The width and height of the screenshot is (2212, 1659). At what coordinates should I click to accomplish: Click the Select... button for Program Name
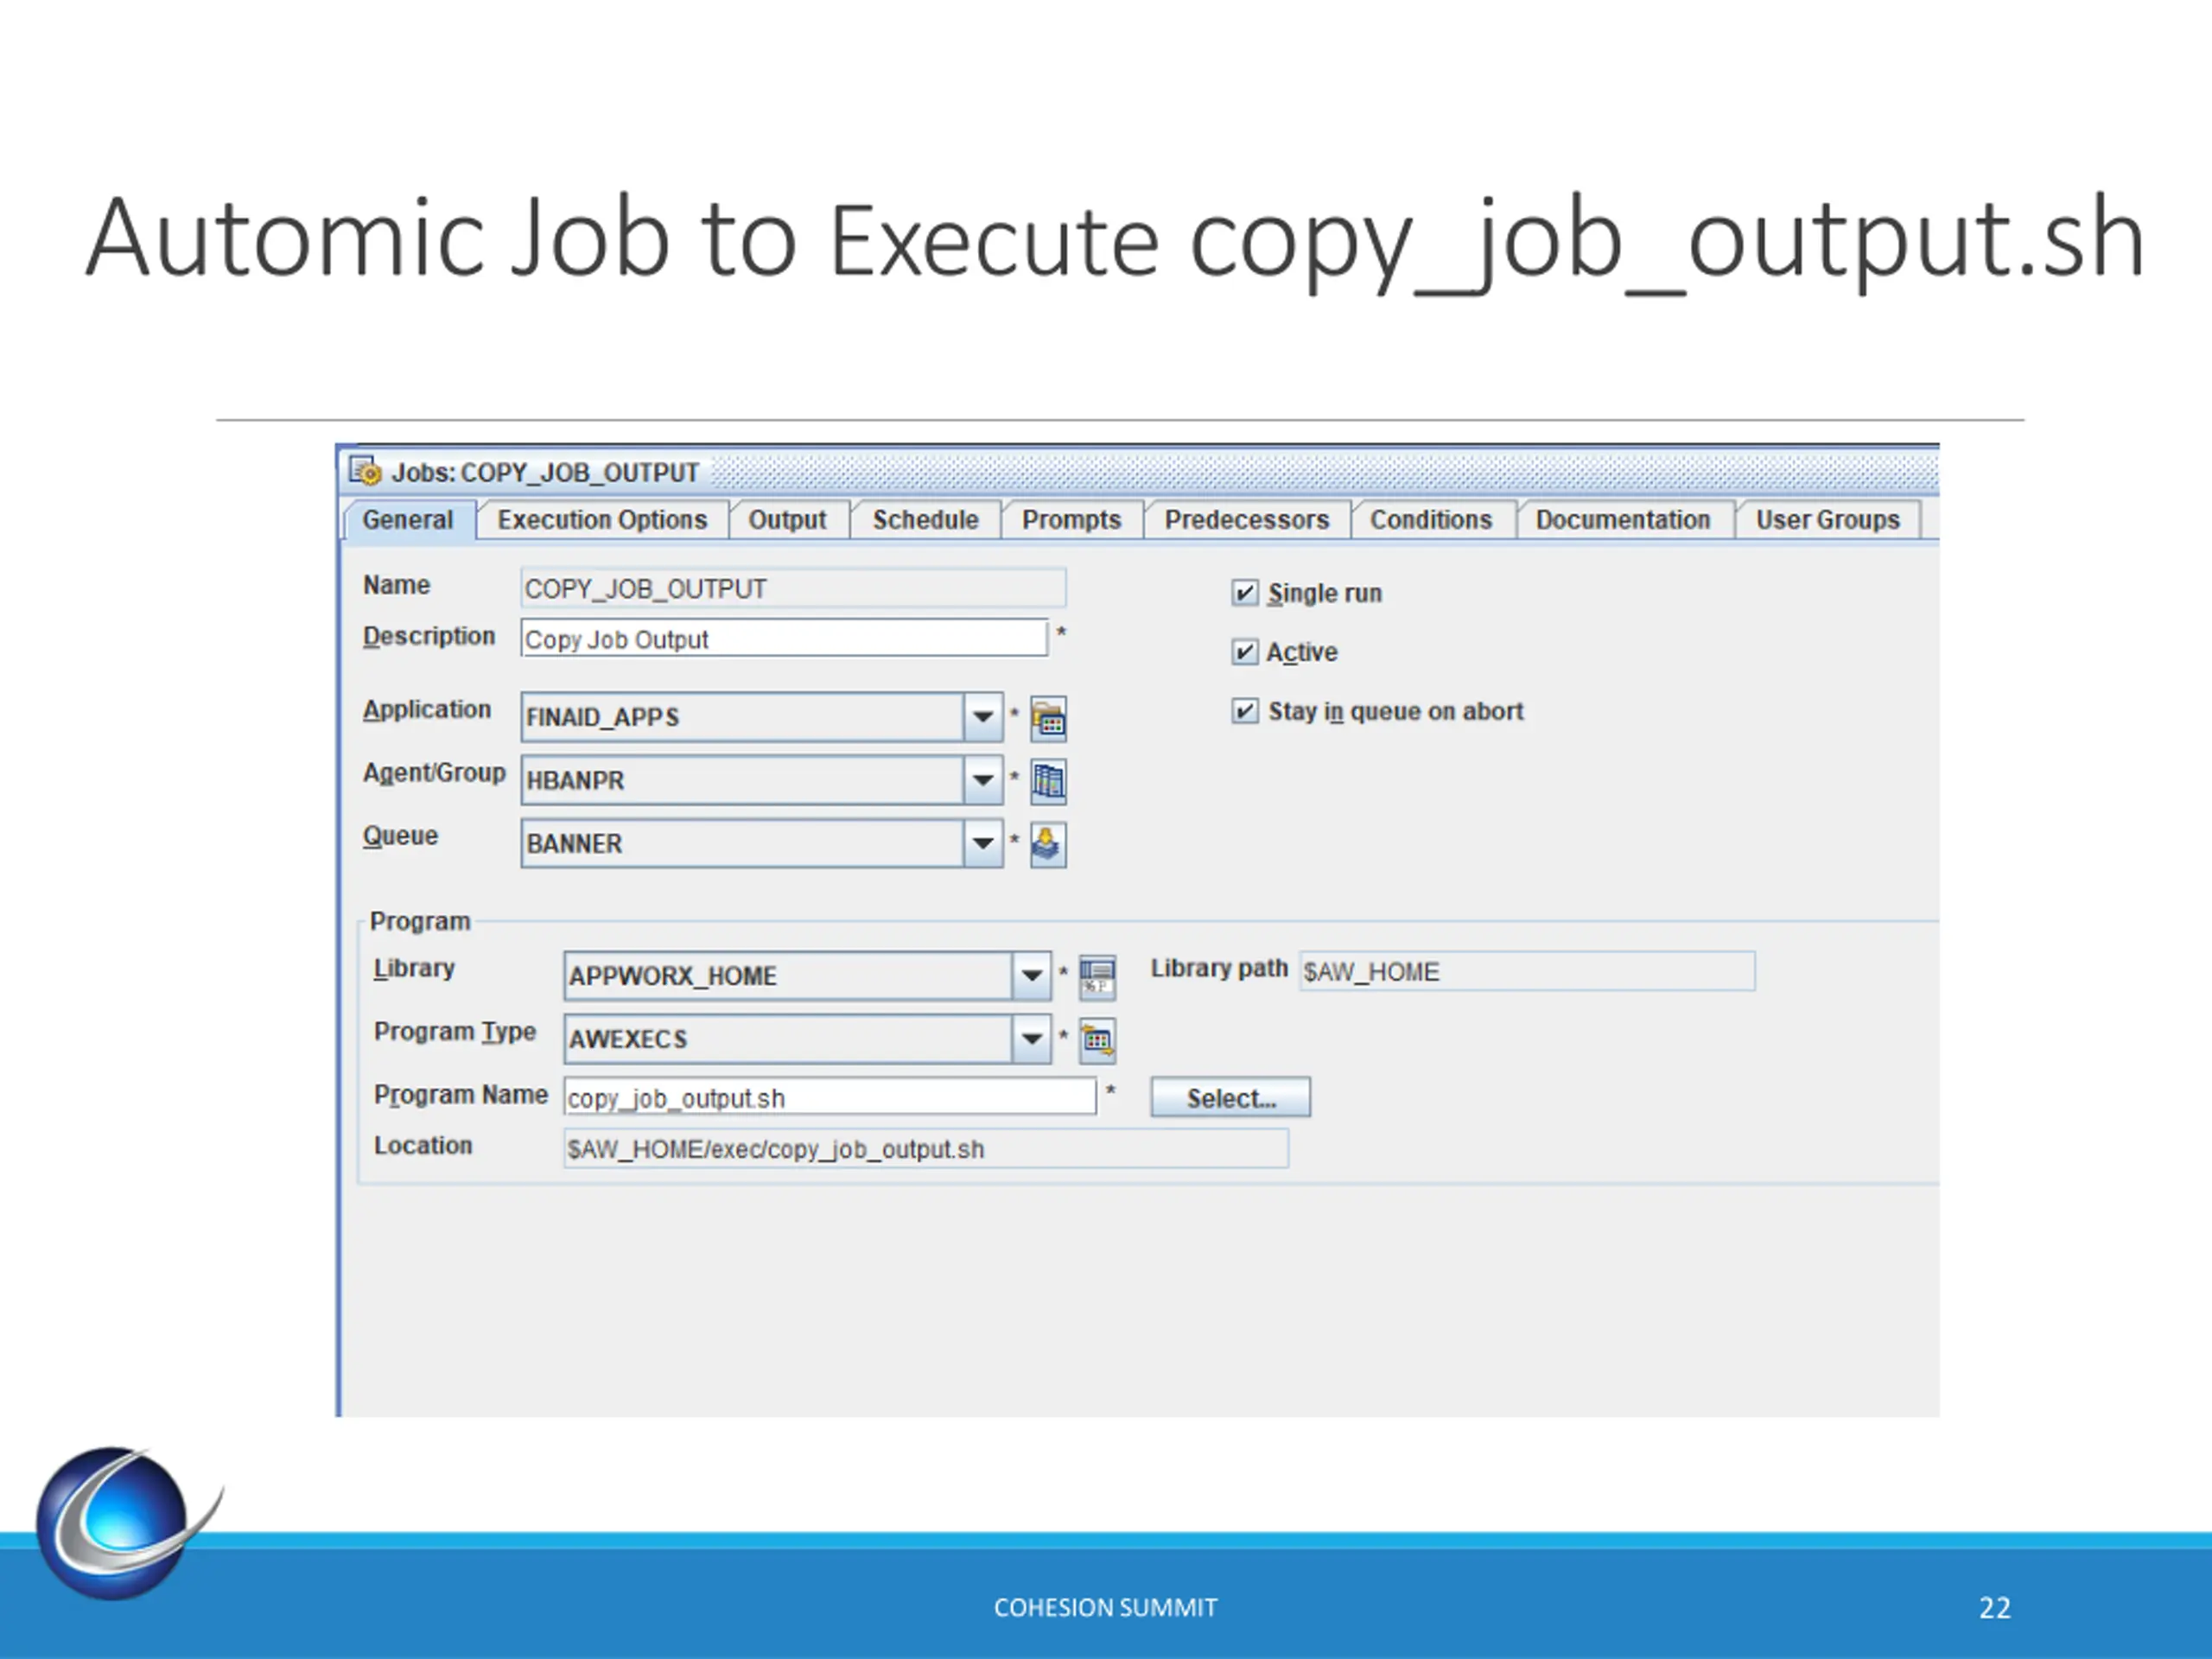[x=1230, y=1098]
